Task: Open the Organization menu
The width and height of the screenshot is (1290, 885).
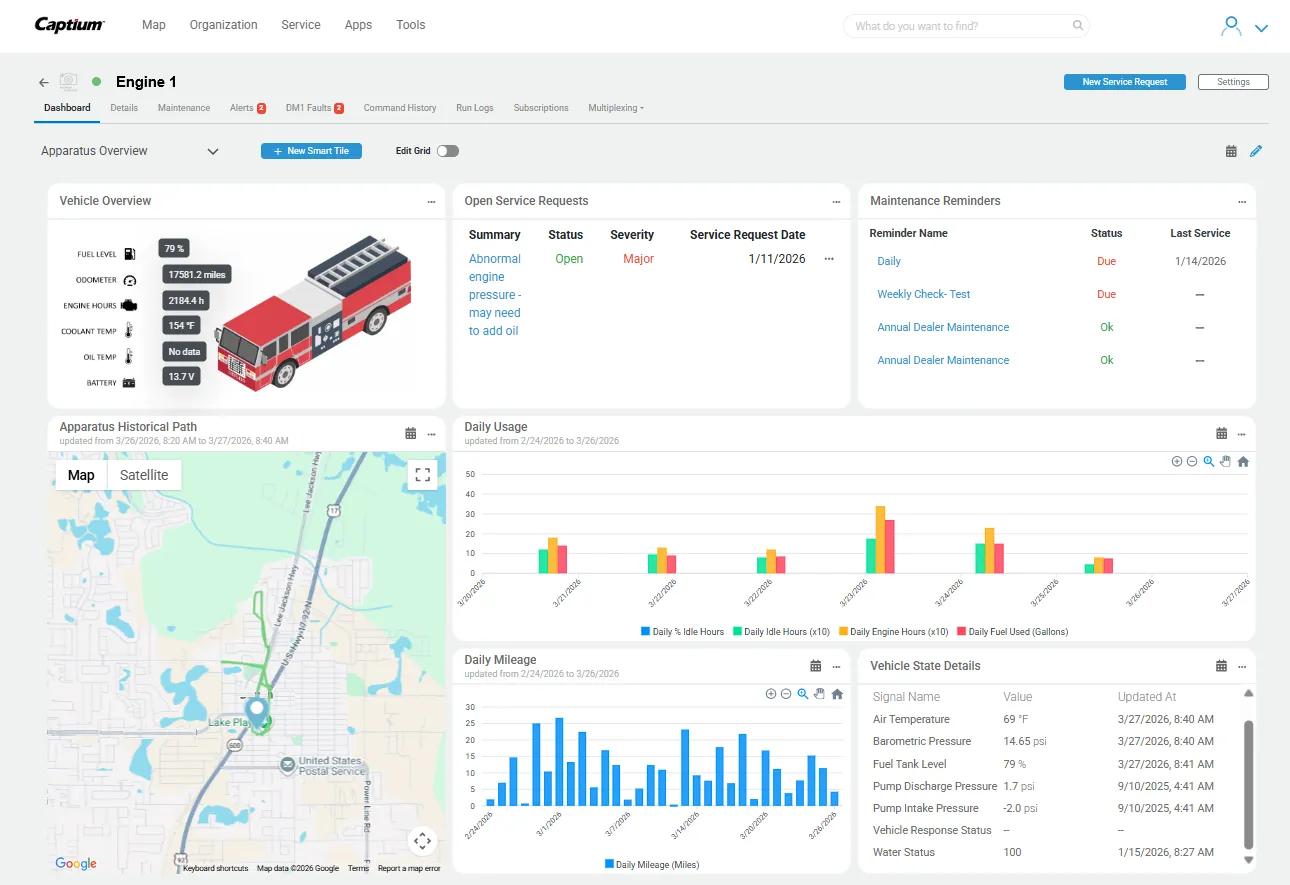Action: click(223, 25)
